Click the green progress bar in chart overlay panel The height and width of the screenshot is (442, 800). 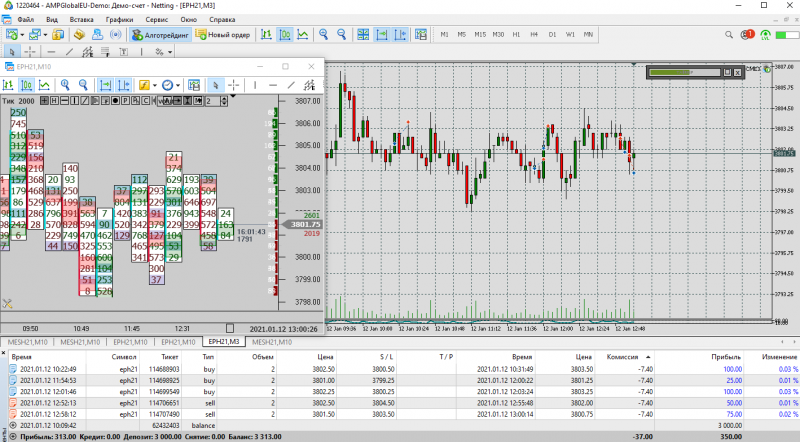tap(685, 72)
